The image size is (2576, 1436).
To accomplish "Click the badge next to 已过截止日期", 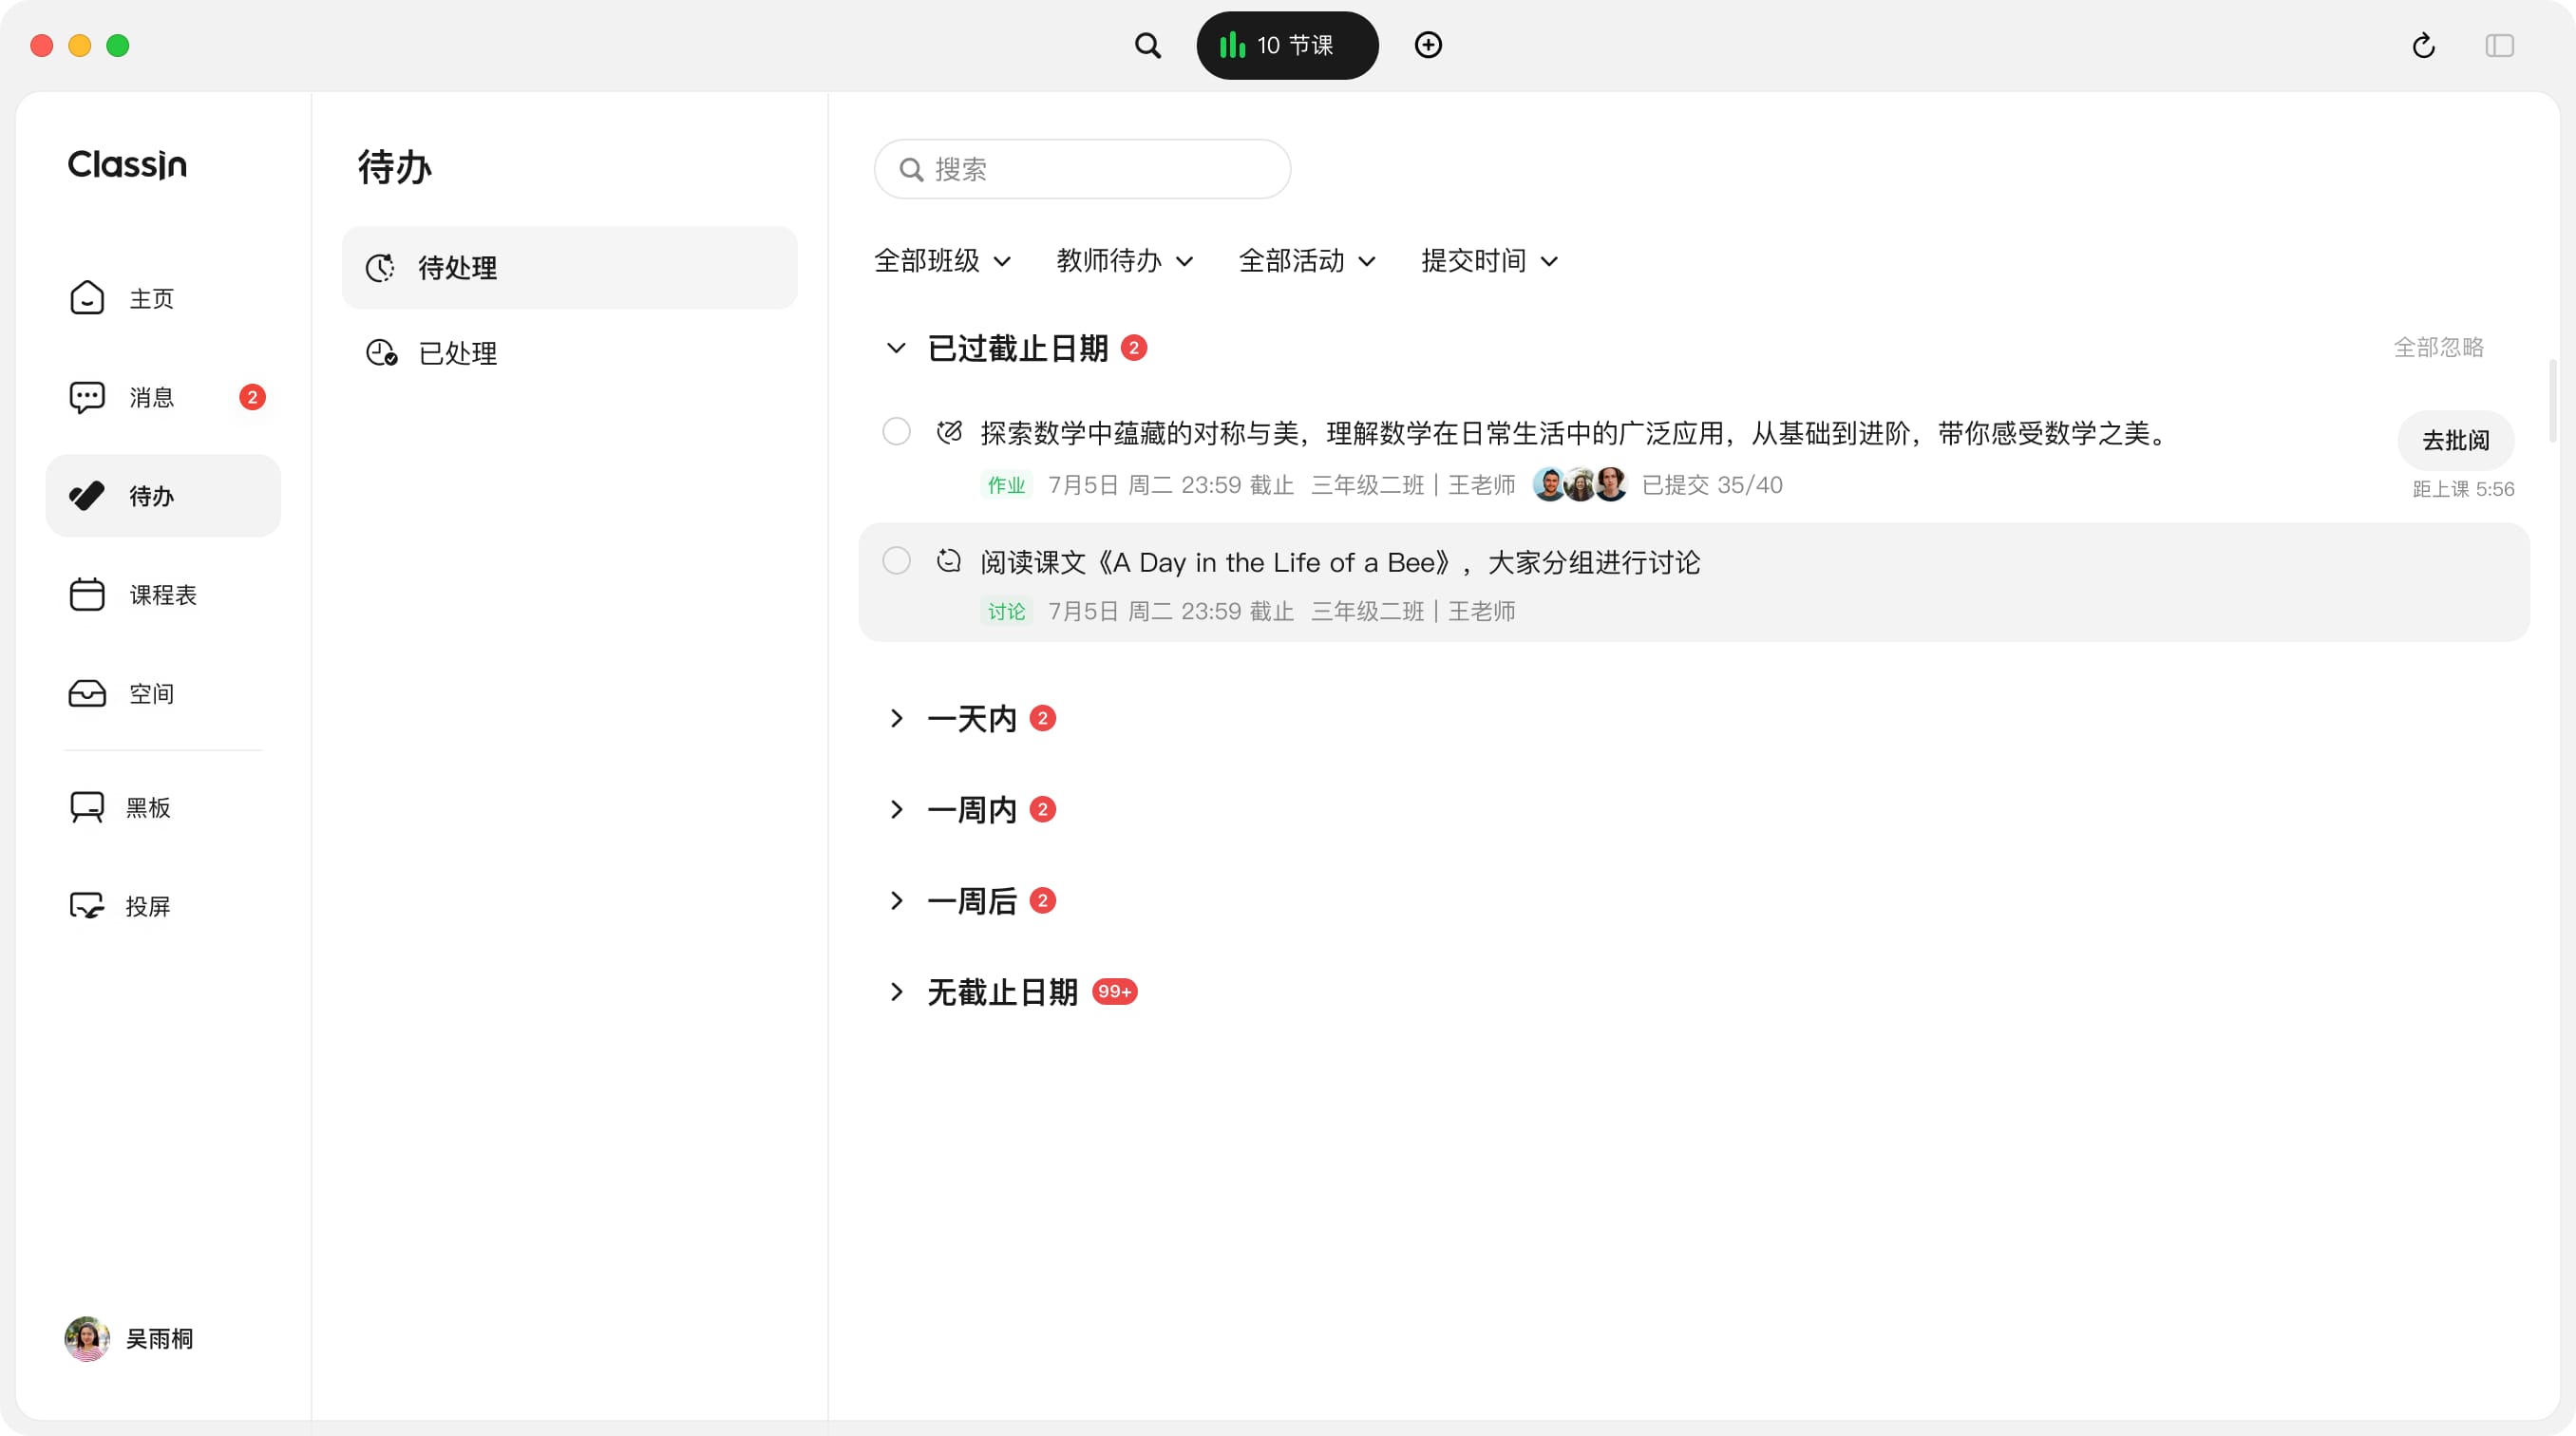I will (x=1133, y=348).
